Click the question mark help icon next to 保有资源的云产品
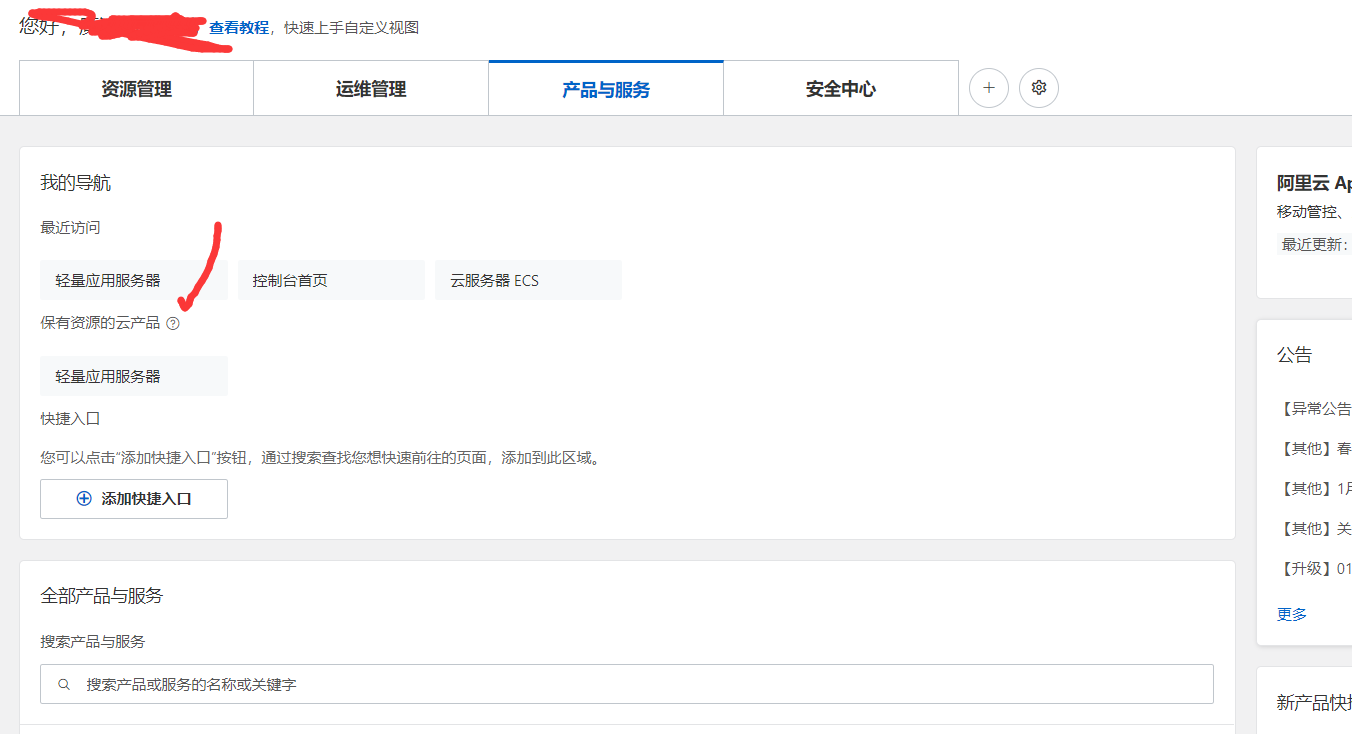 pyautogui.click(x=173, y=323)
